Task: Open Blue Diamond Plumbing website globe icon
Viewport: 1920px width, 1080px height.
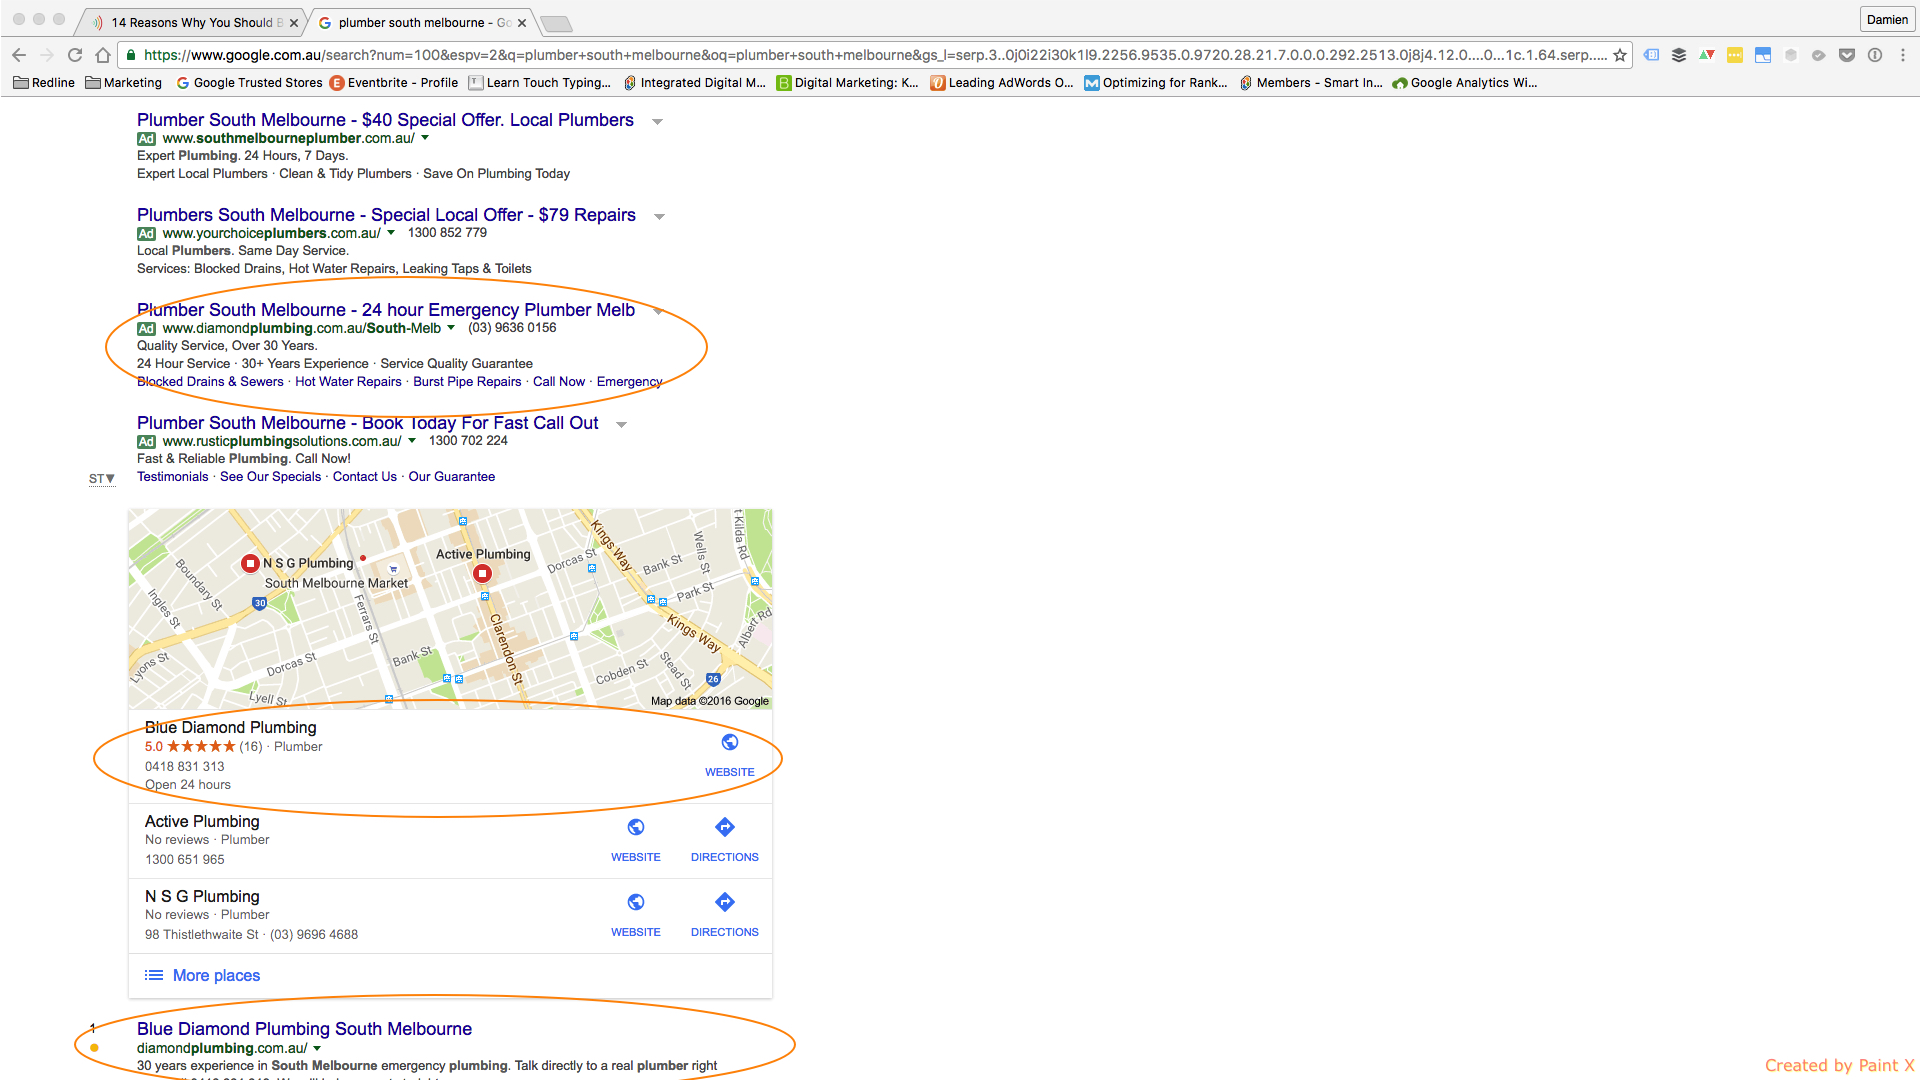Action: coord(730,742)
